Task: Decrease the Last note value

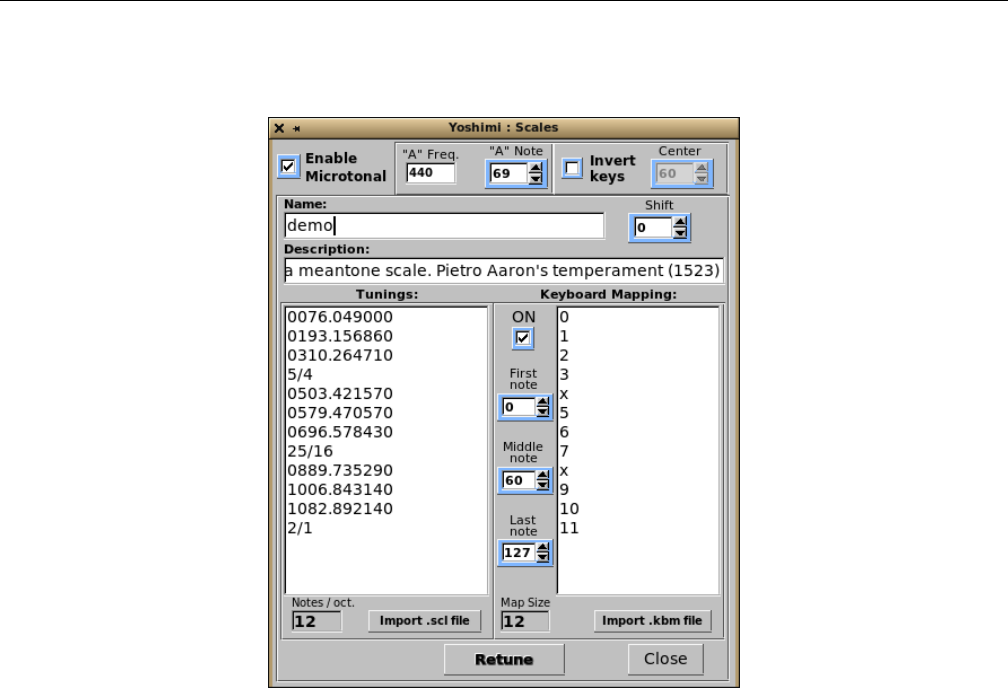Action: pos(543,557)
